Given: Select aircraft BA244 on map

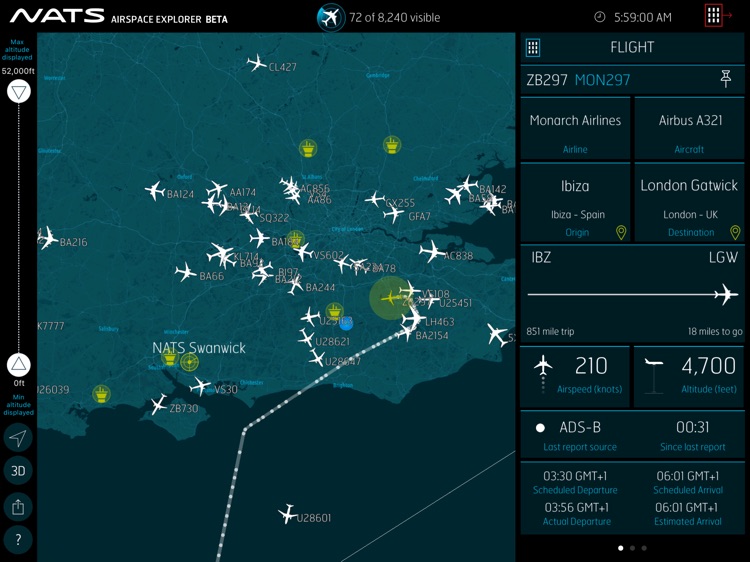Looking at the screenshot, I should coord(295,285).
